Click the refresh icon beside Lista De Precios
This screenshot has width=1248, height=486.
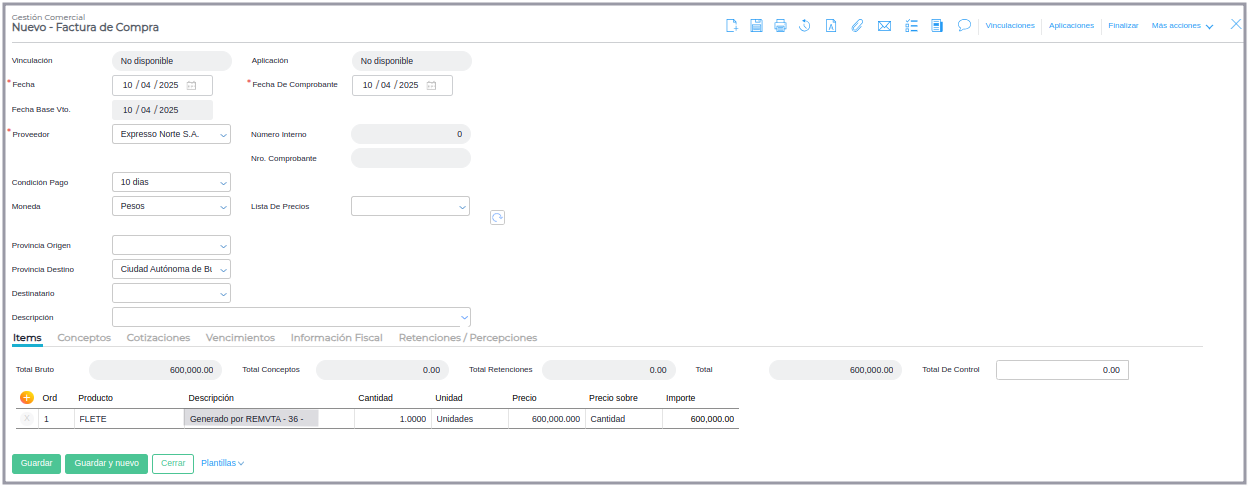click(497, 217)
